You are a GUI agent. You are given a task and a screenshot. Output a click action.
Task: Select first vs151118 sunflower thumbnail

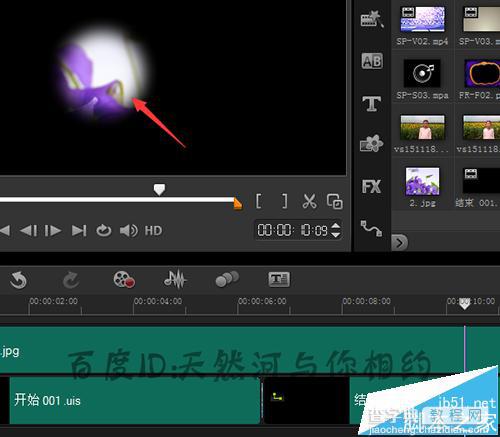[x=422, y=128]
